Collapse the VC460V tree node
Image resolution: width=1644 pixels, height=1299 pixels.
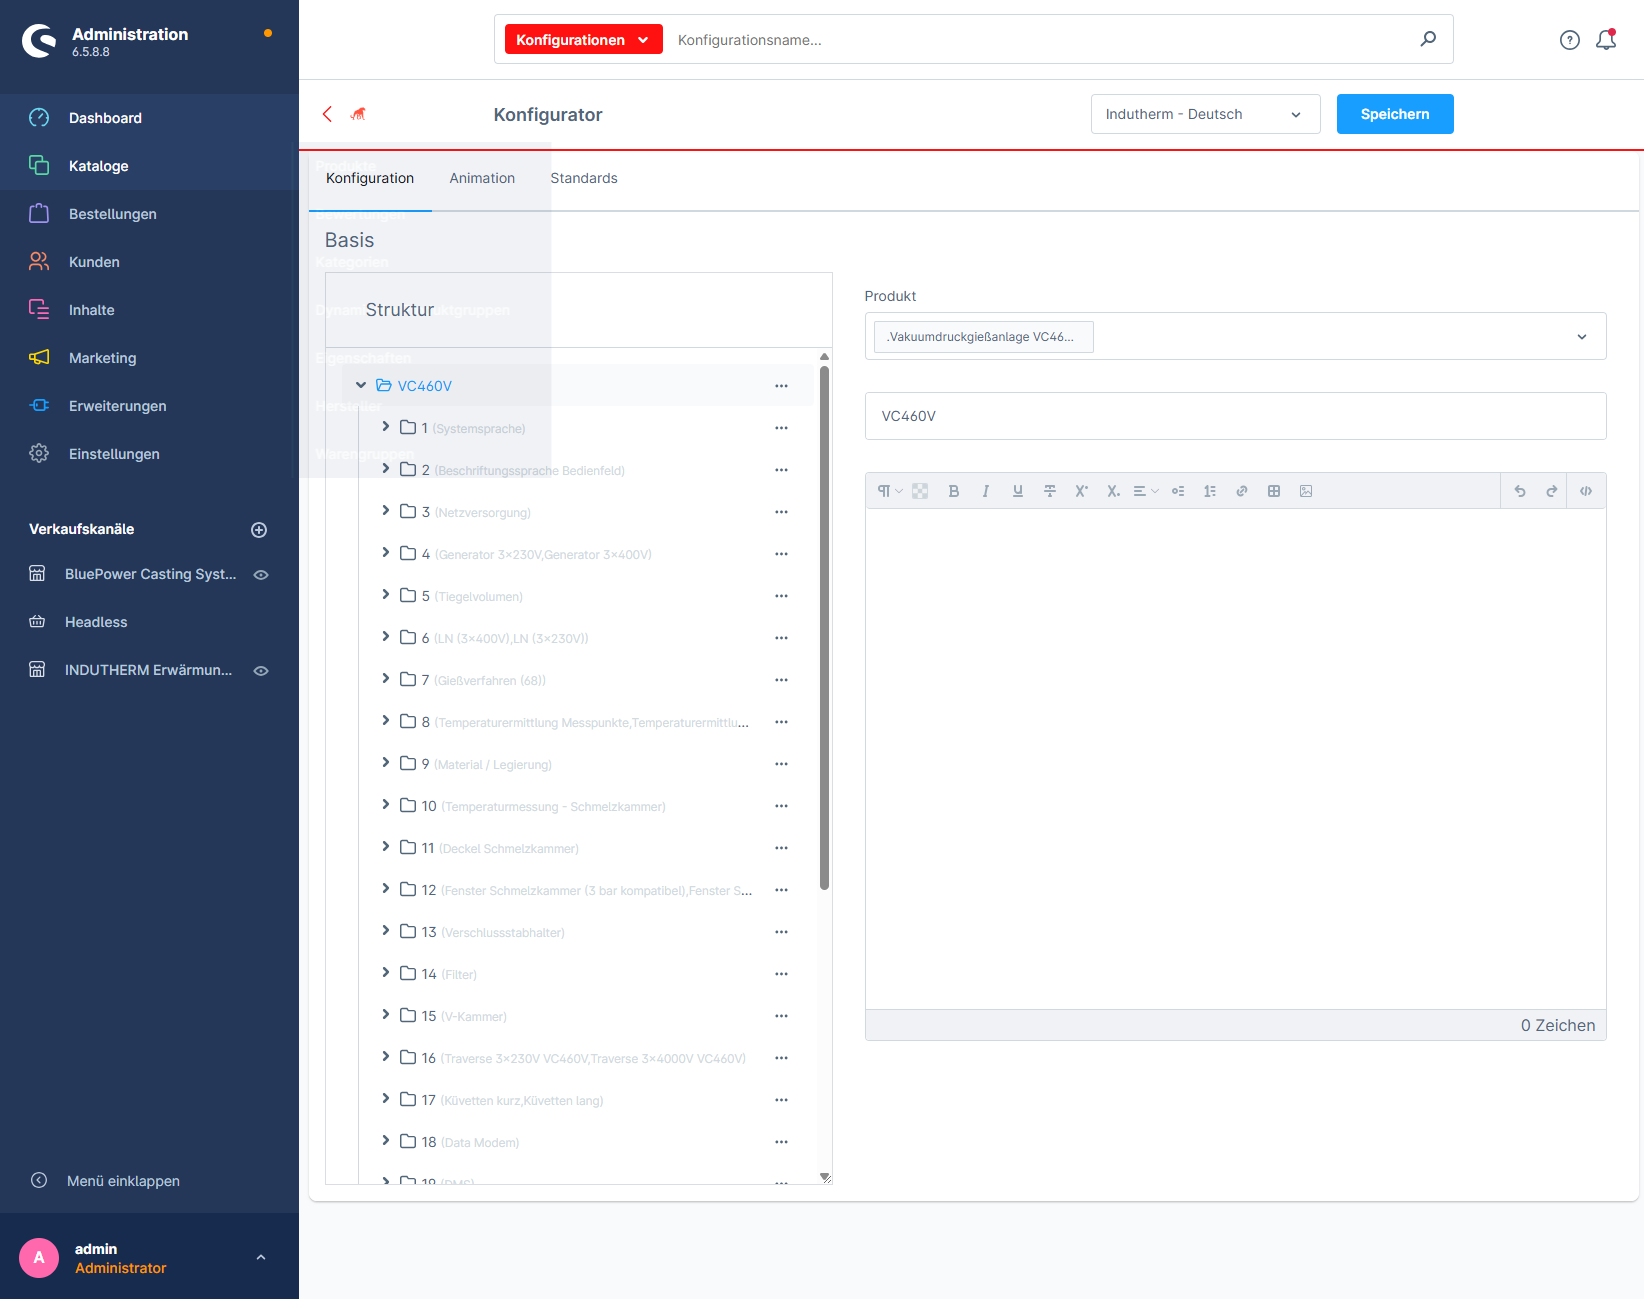pos(361,385)
